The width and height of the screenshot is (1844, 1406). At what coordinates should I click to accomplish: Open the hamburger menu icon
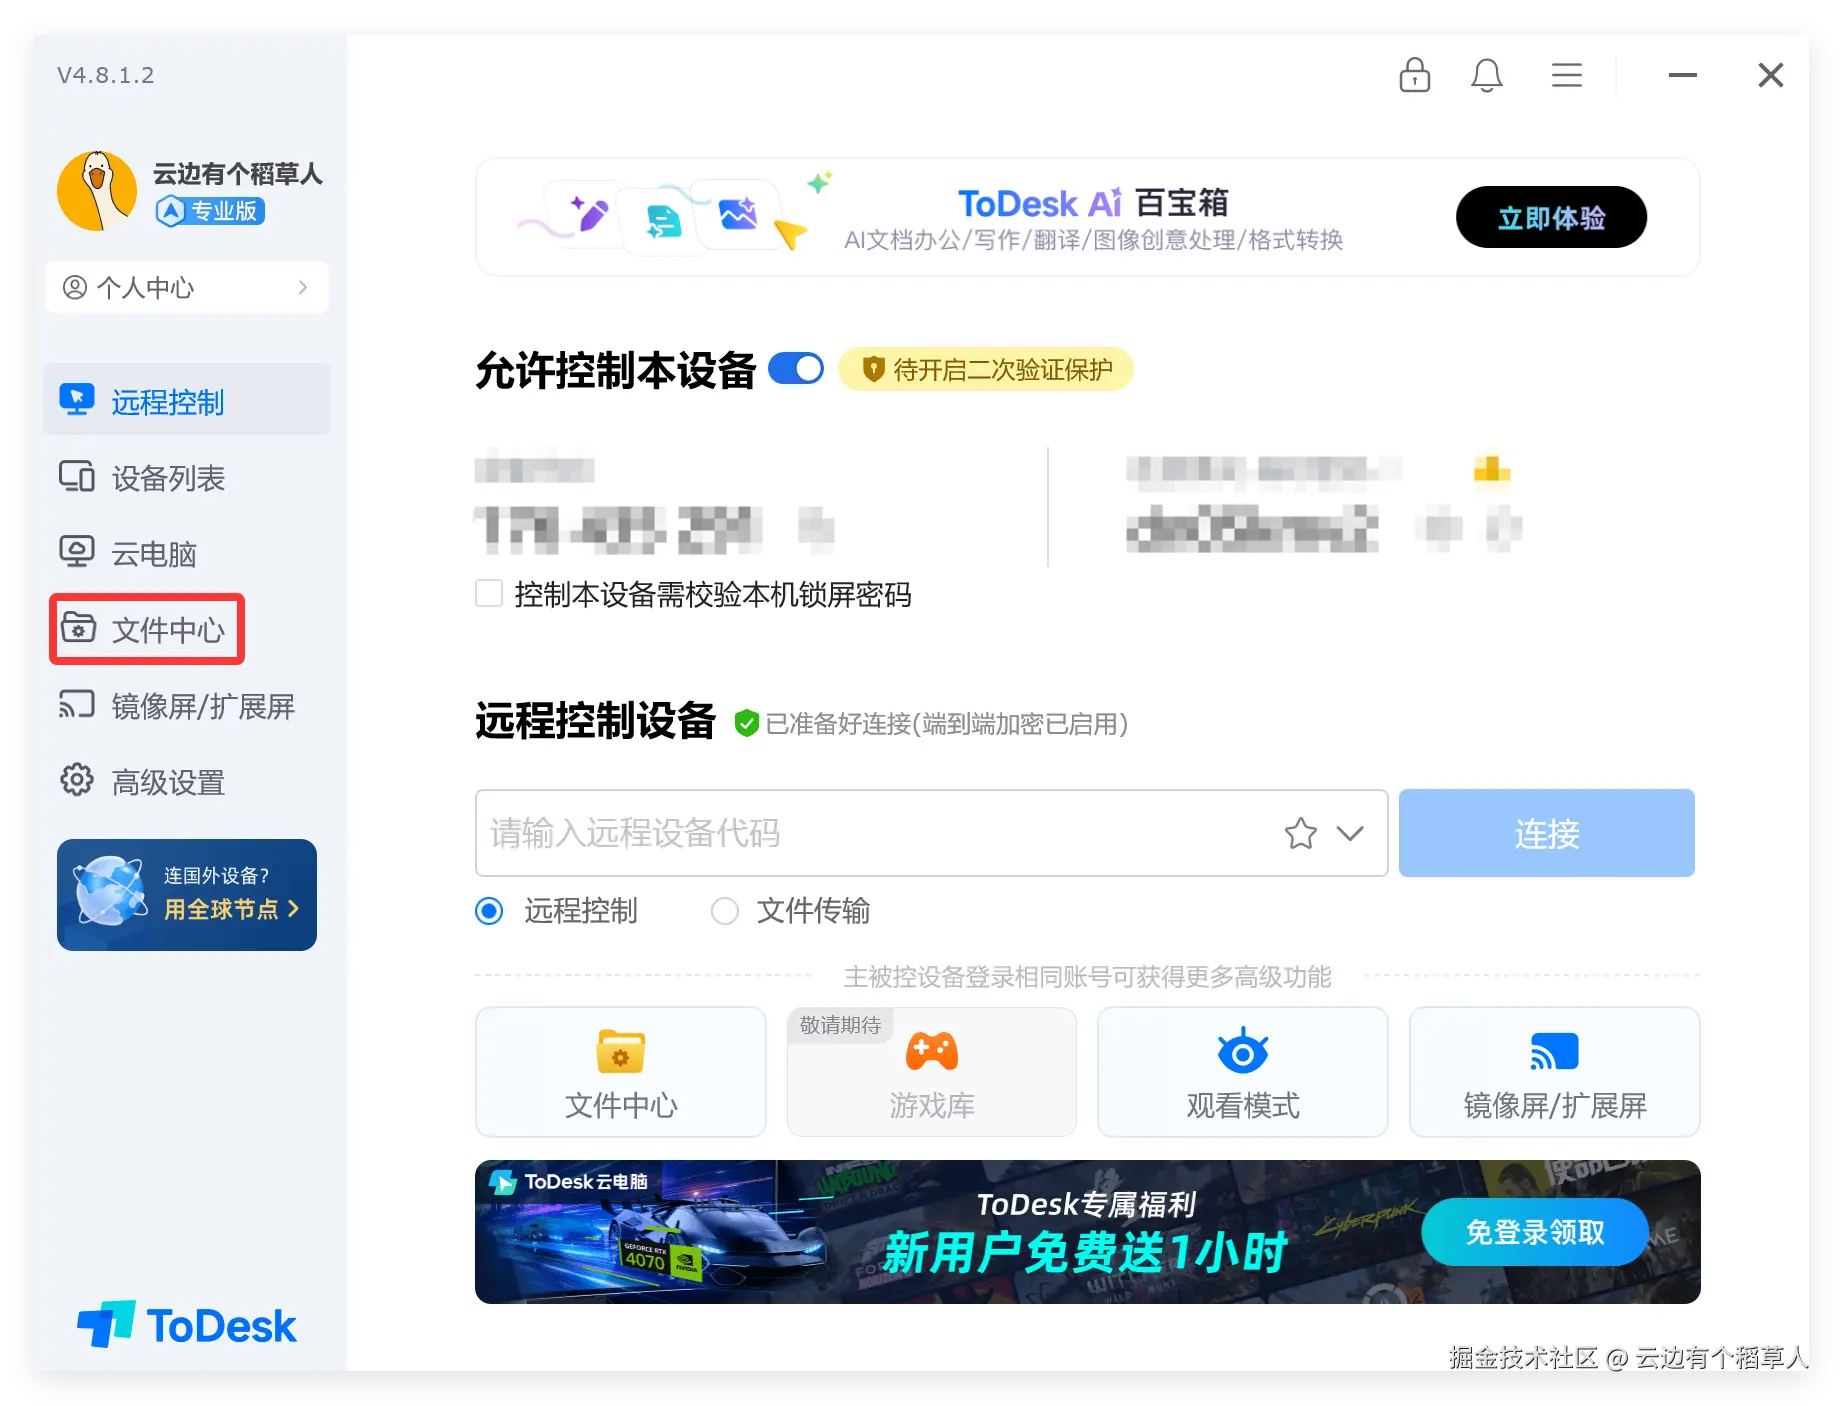(x=1566, y=75)
